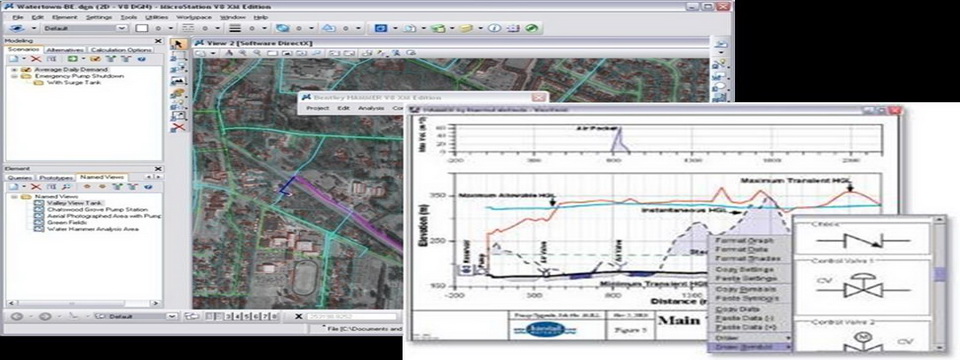The width and height of the screenshot is (960, 360).
Task: Delete scenario with red X in Modeling panel
Action: pyautogui.click(x=37, y=59)
